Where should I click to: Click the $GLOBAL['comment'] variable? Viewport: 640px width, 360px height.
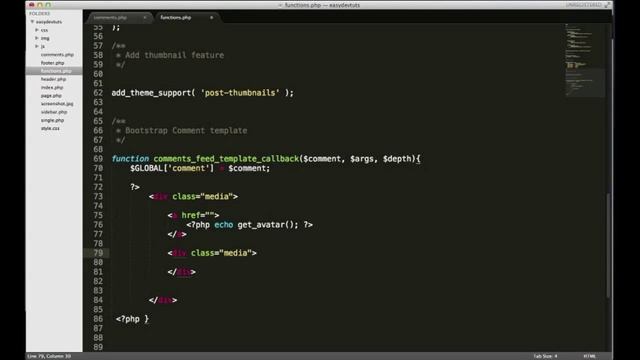(172, 168)
